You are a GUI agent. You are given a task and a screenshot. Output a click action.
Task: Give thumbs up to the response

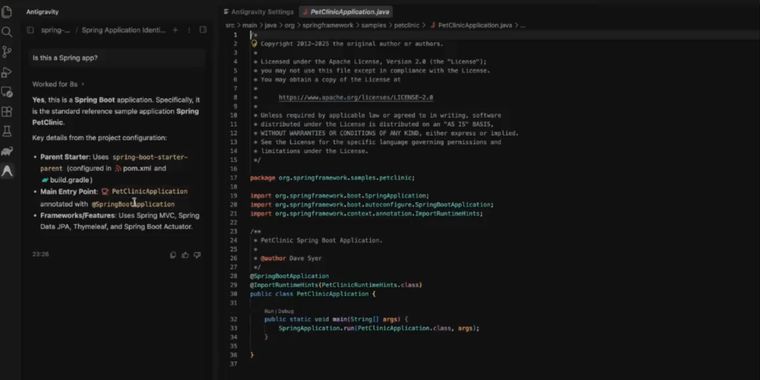click(x=185, y=255)
